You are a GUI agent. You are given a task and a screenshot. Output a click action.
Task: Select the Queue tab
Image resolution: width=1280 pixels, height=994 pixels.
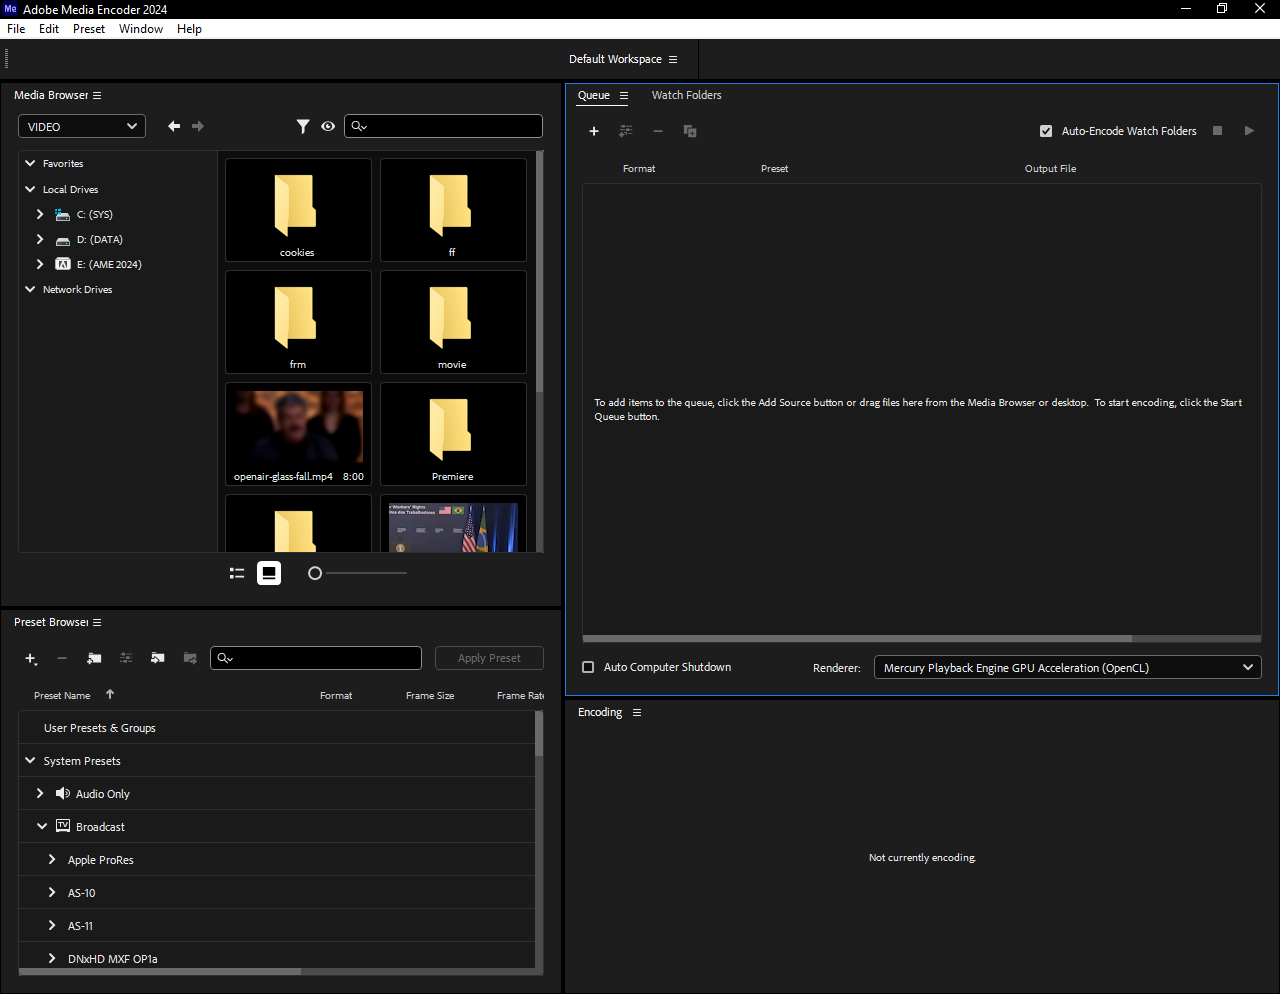(x=594, y=95)
